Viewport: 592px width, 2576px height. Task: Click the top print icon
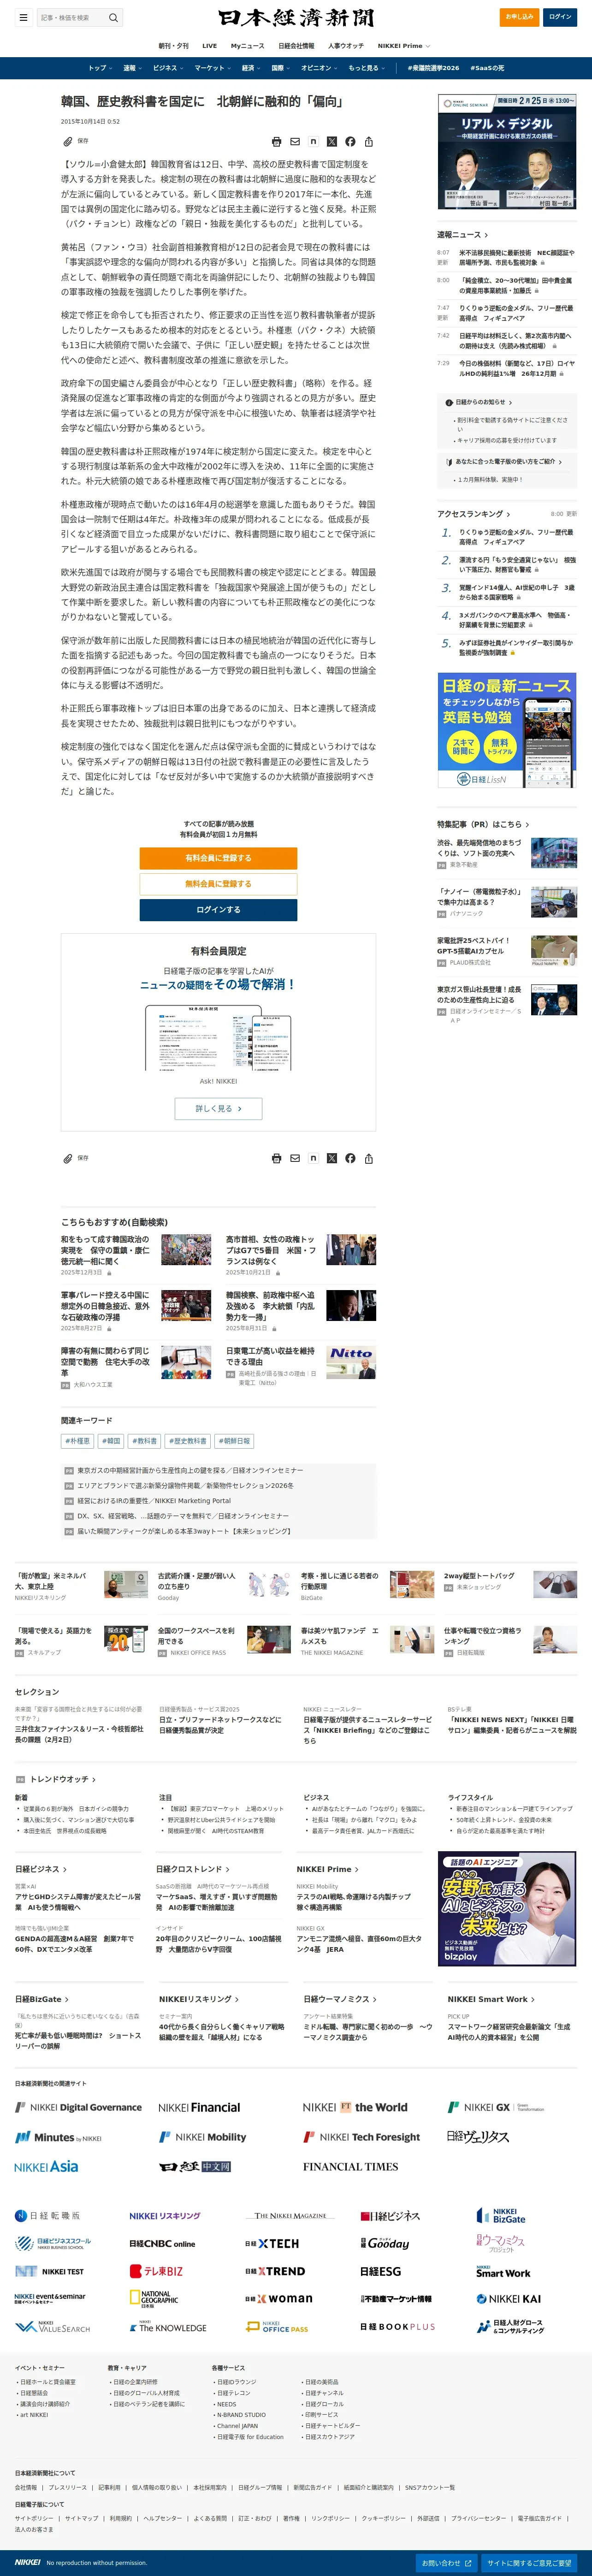277,142
